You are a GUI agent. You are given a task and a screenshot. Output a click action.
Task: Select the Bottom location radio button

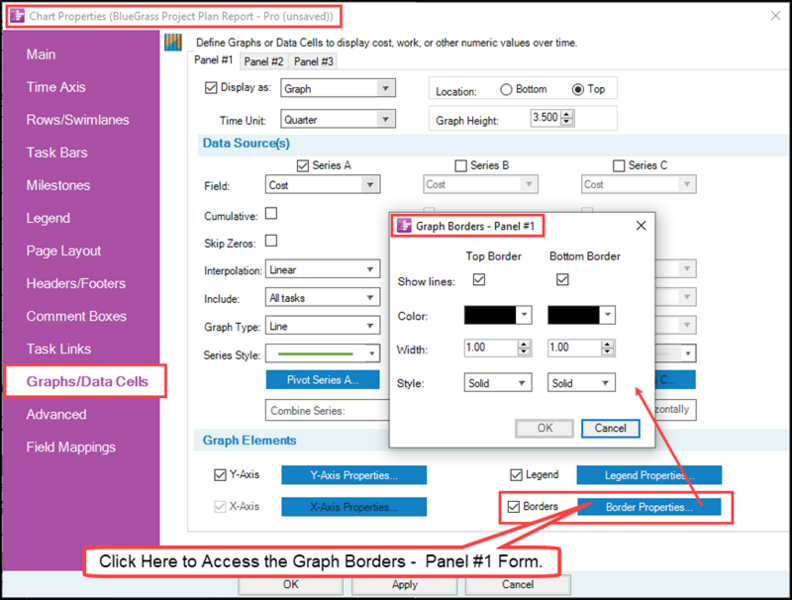click(x=506, y=89)
